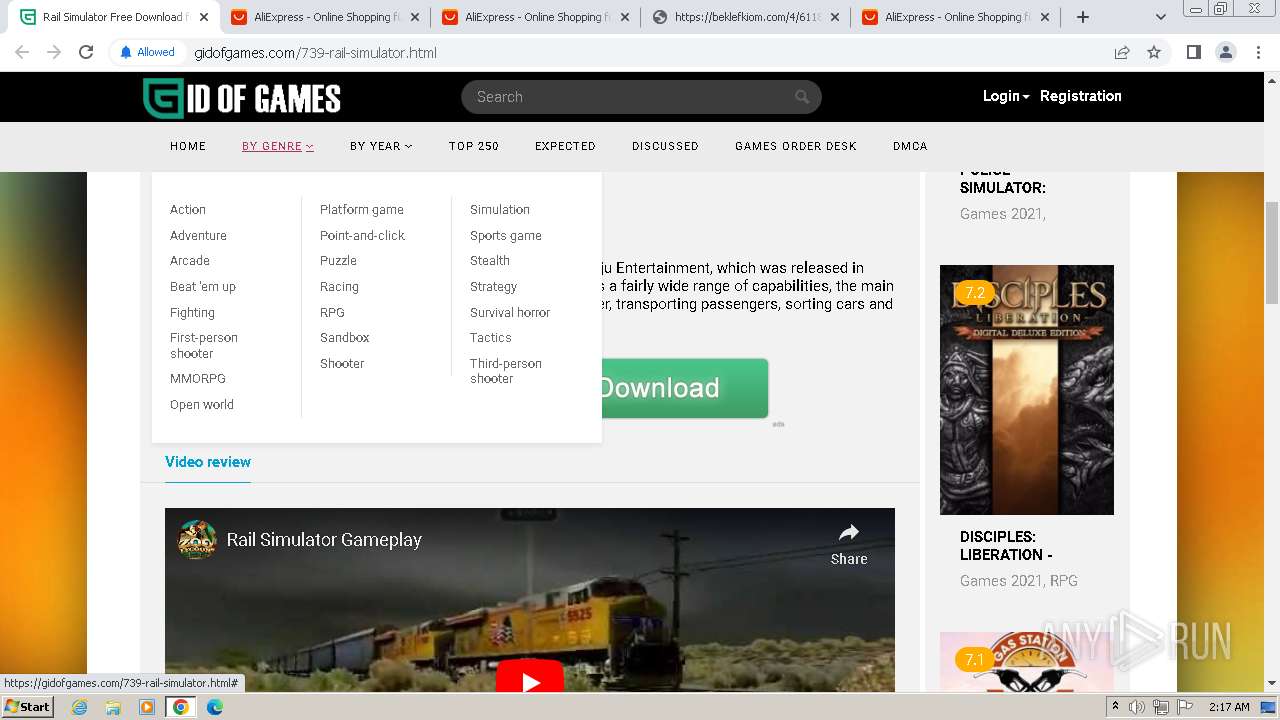Viewport: 1280px width, 720px height.
Task: Open the Chrome three-dot menu
Action: pos(1258,52)
